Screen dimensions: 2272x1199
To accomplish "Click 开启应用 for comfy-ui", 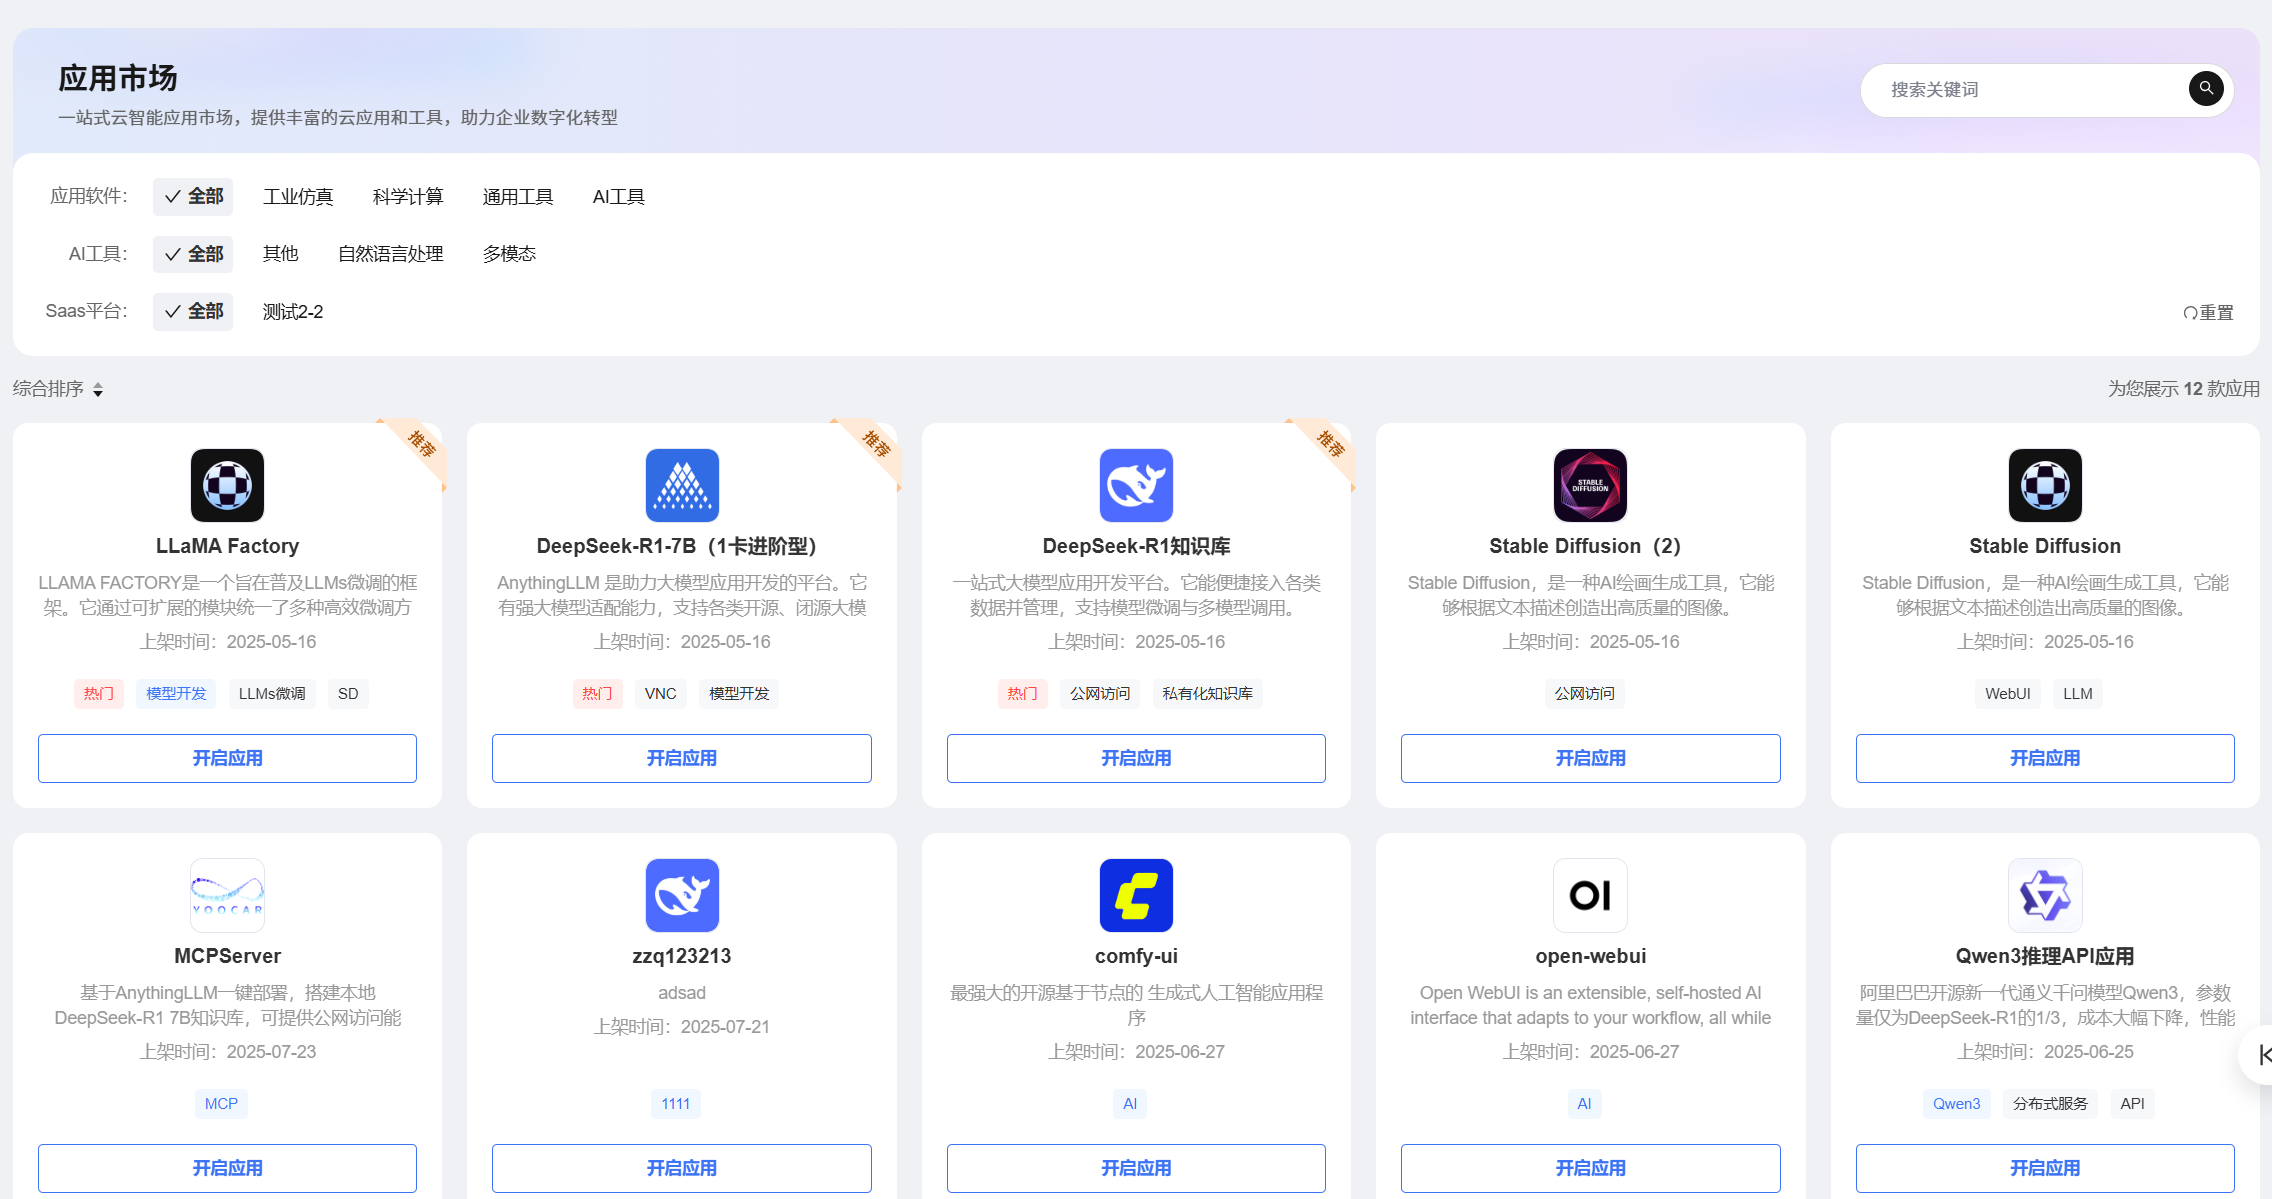I will click(1136, 1168).
